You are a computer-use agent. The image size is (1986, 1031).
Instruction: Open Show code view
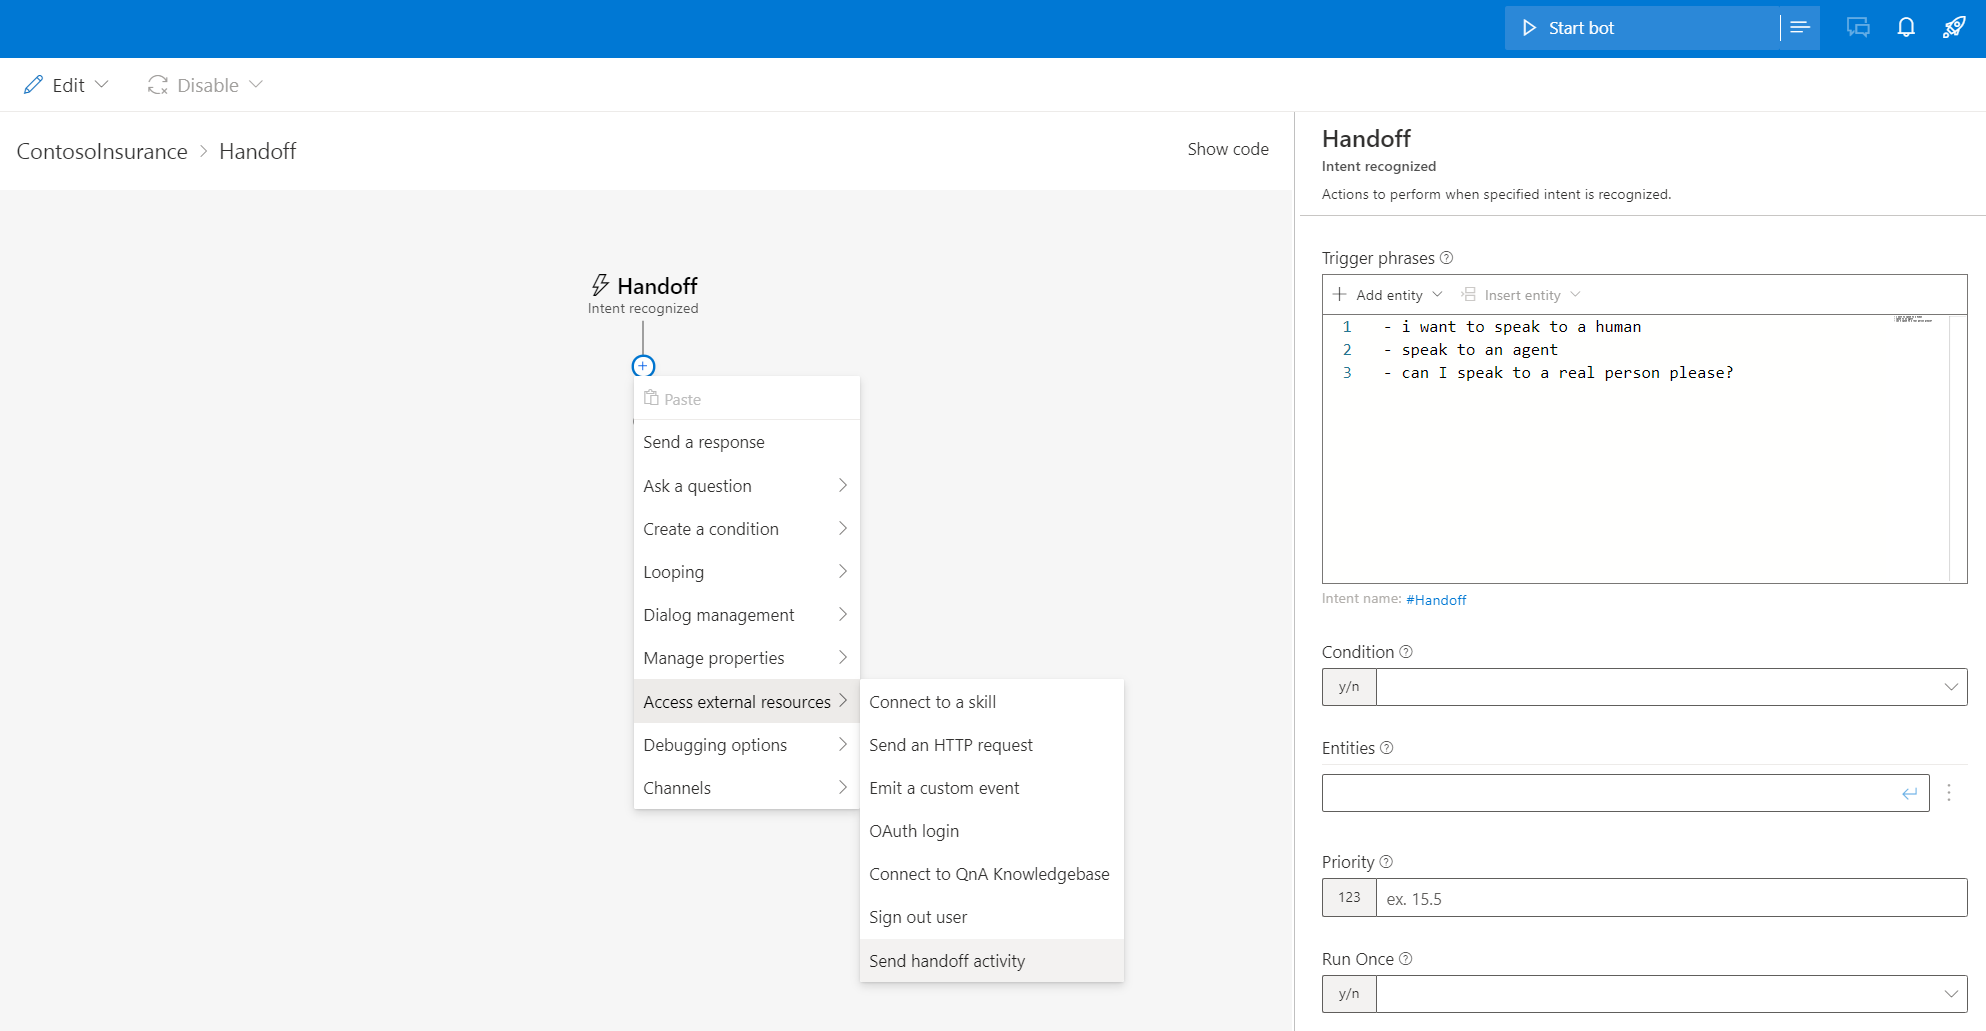click(x=1228, y=149)
